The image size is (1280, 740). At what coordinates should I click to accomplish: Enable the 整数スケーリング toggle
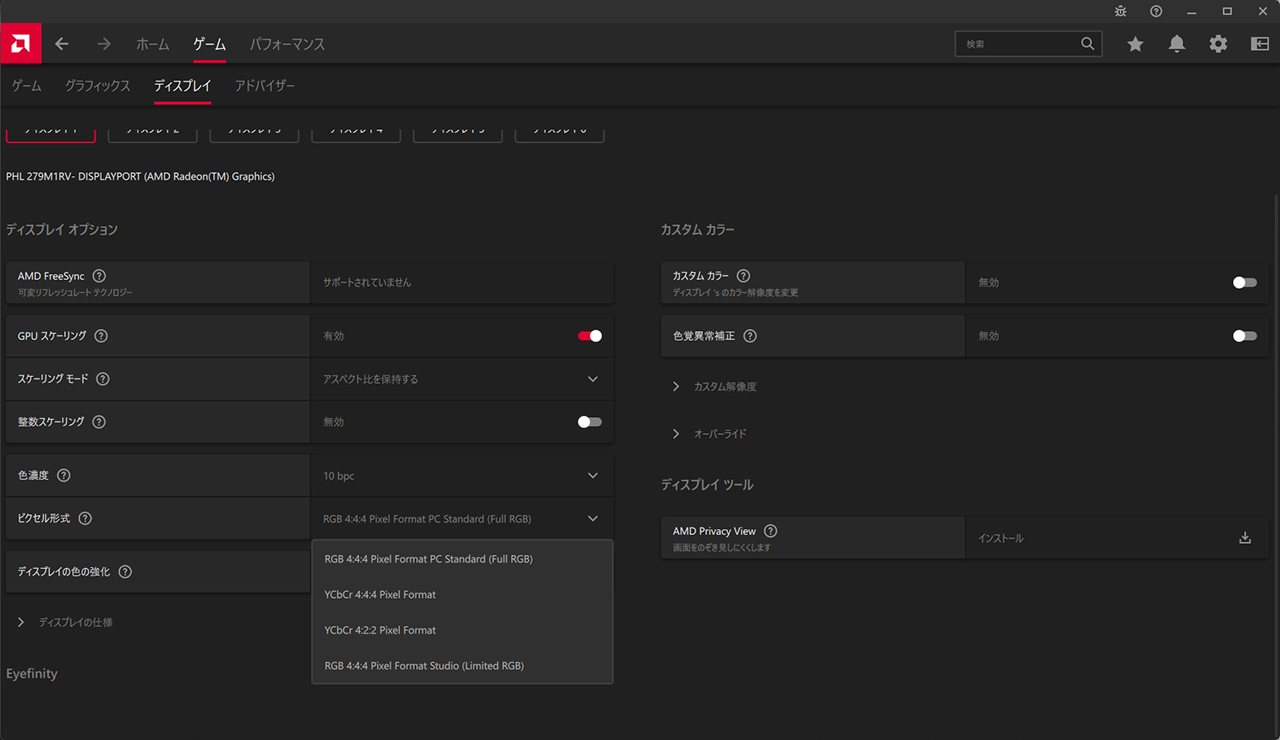pos(590,422)
